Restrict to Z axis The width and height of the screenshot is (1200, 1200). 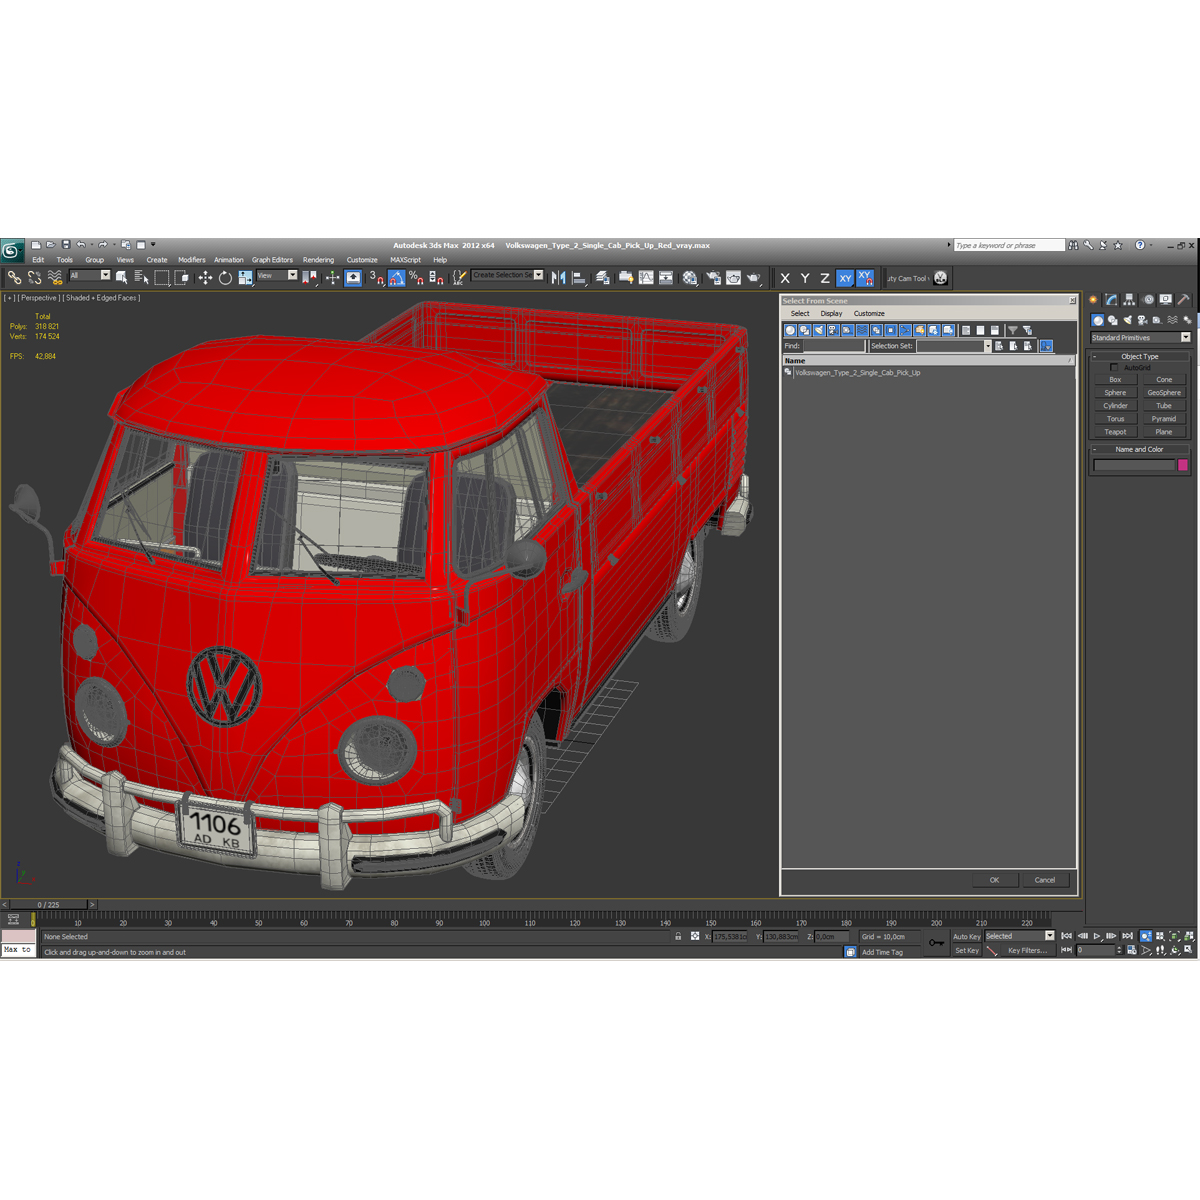pyautogui.click(x=825, y=278)
